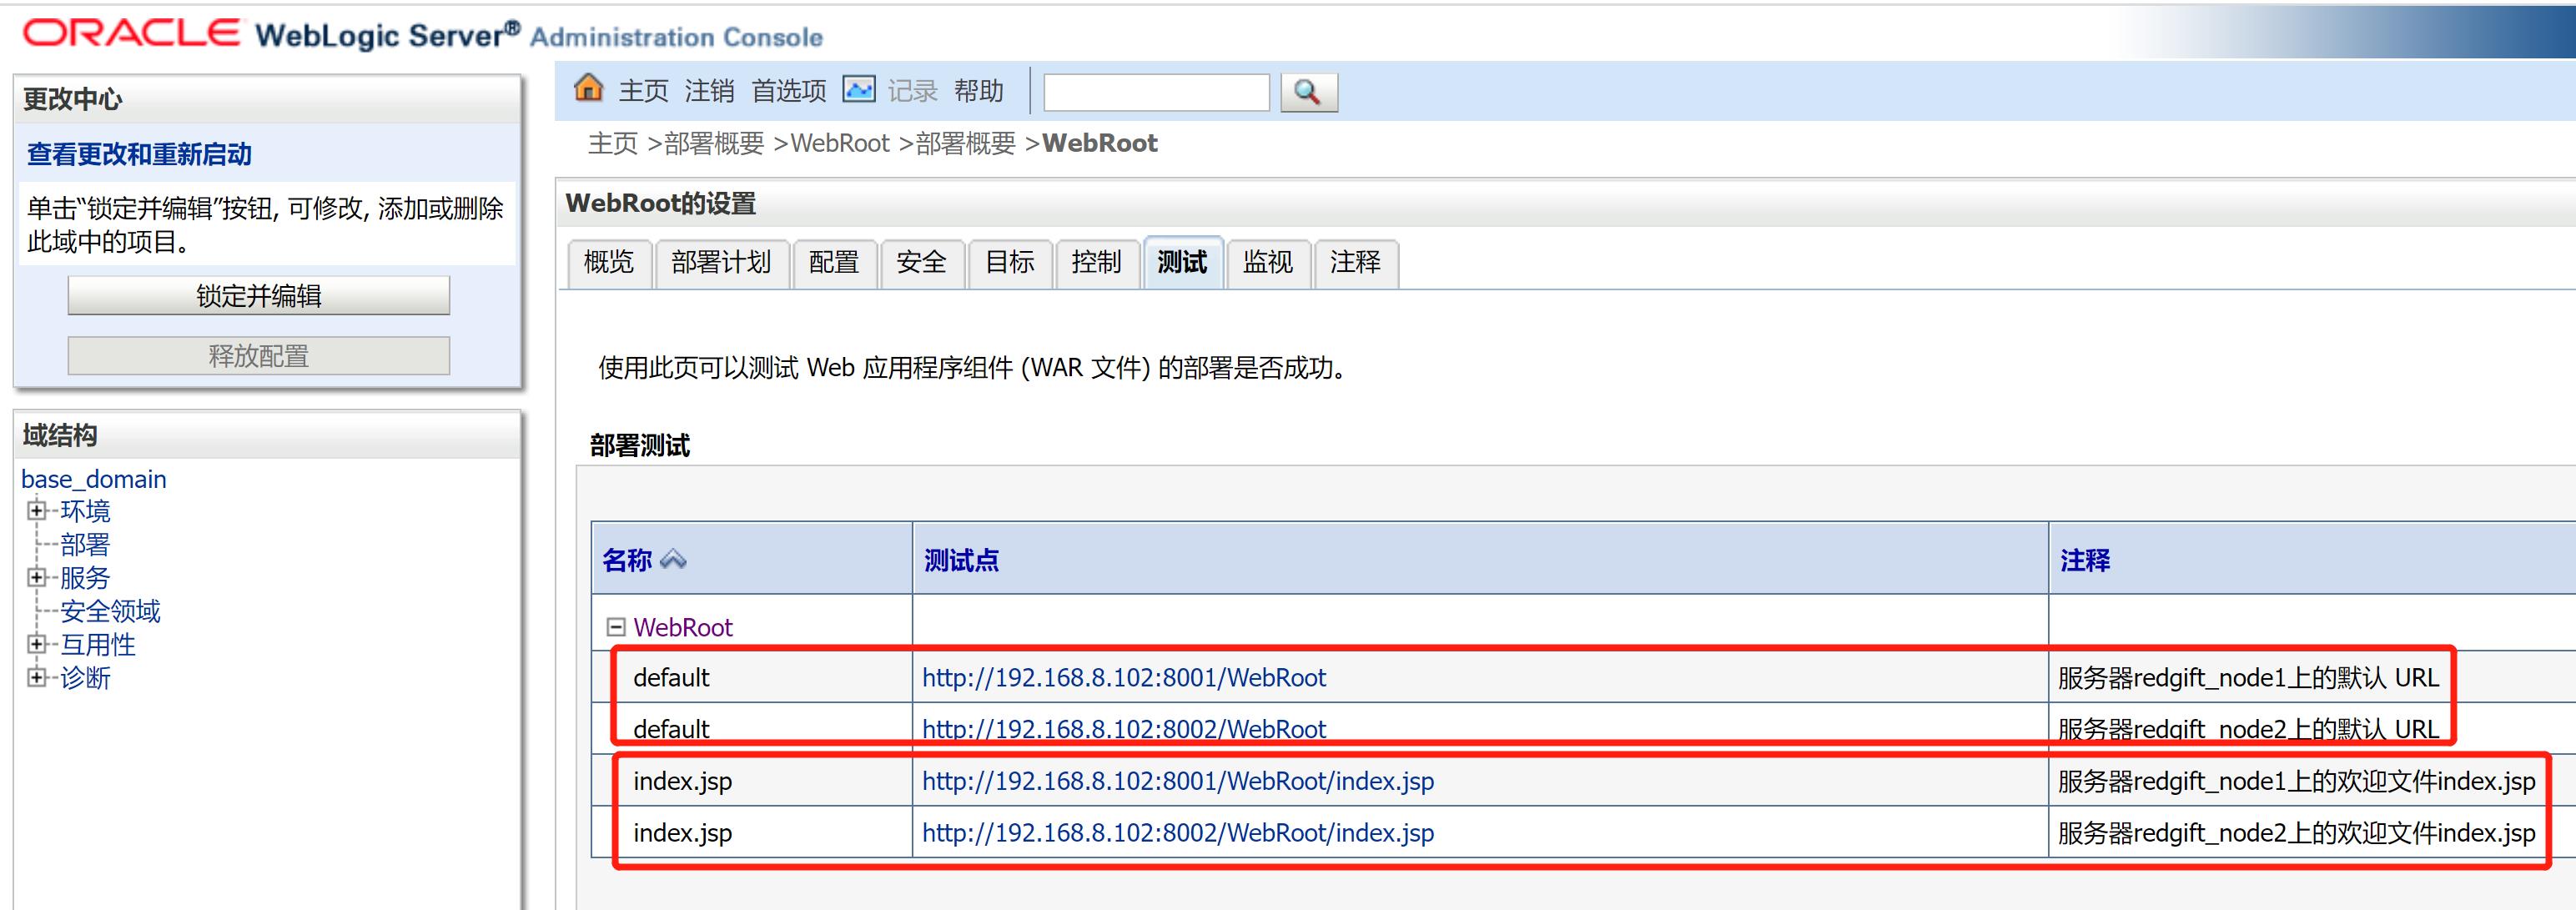Sort table by 名称 column header
The image size is (2576, 910).
[627, 560]
